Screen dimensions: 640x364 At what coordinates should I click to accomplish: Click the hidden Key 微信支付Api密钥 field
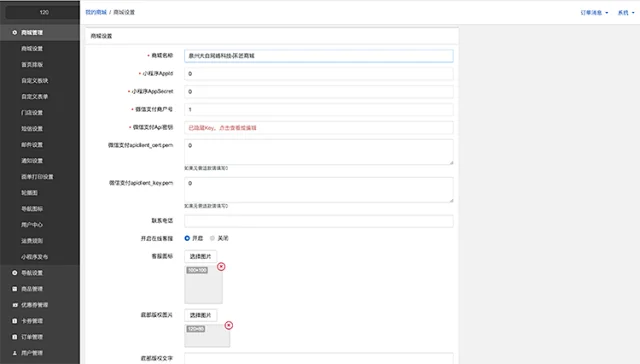coord(318,128)
